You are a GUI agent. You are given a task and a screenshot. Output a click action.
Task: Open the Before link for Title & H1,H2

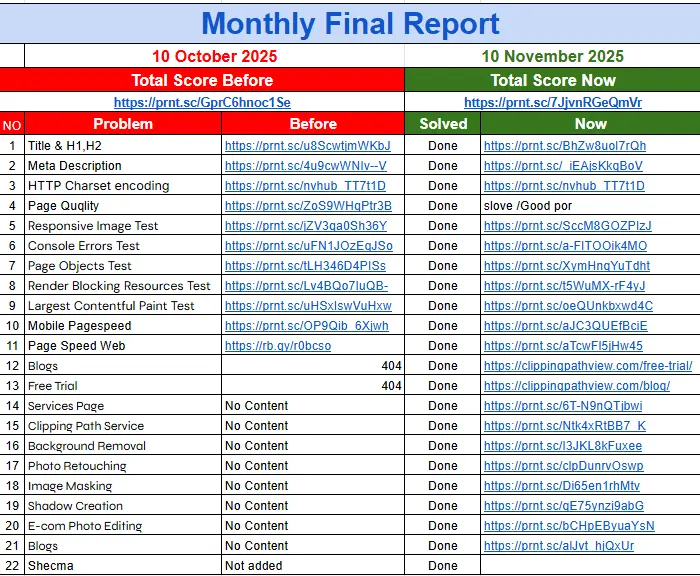[x=307, y=146]
